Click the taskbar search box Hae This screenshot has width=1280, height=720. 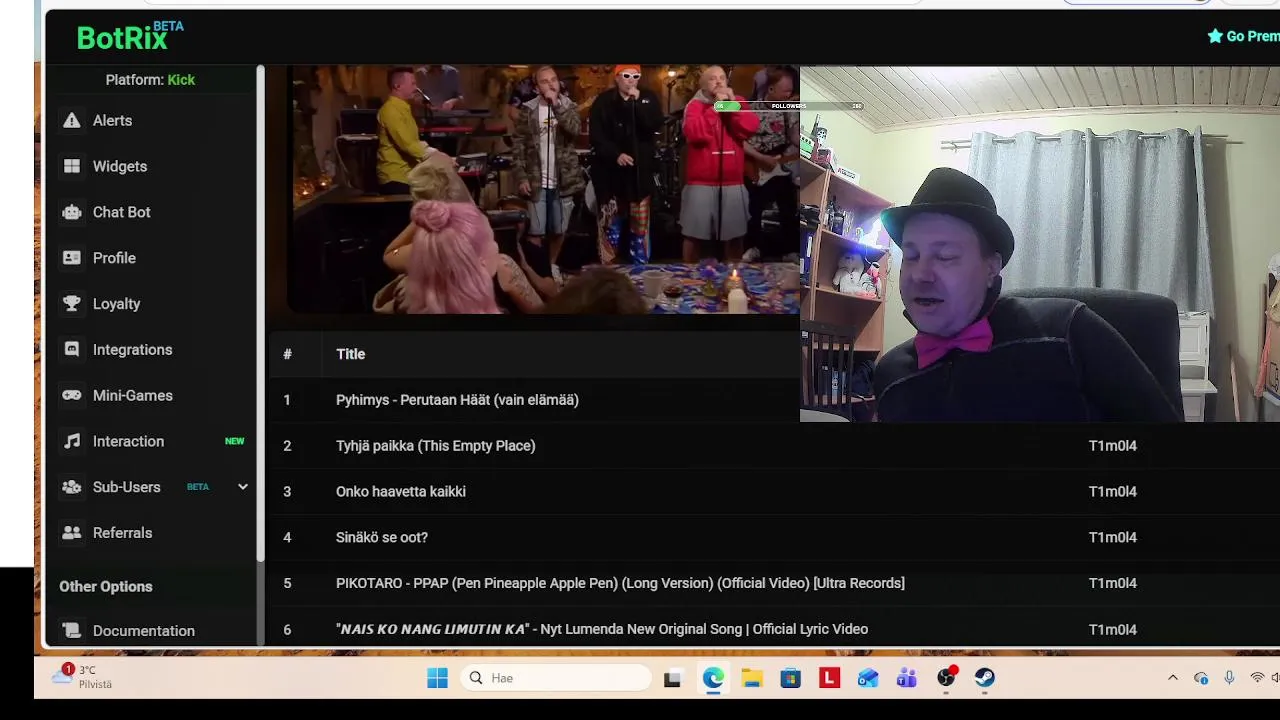[x=556, y=678]
